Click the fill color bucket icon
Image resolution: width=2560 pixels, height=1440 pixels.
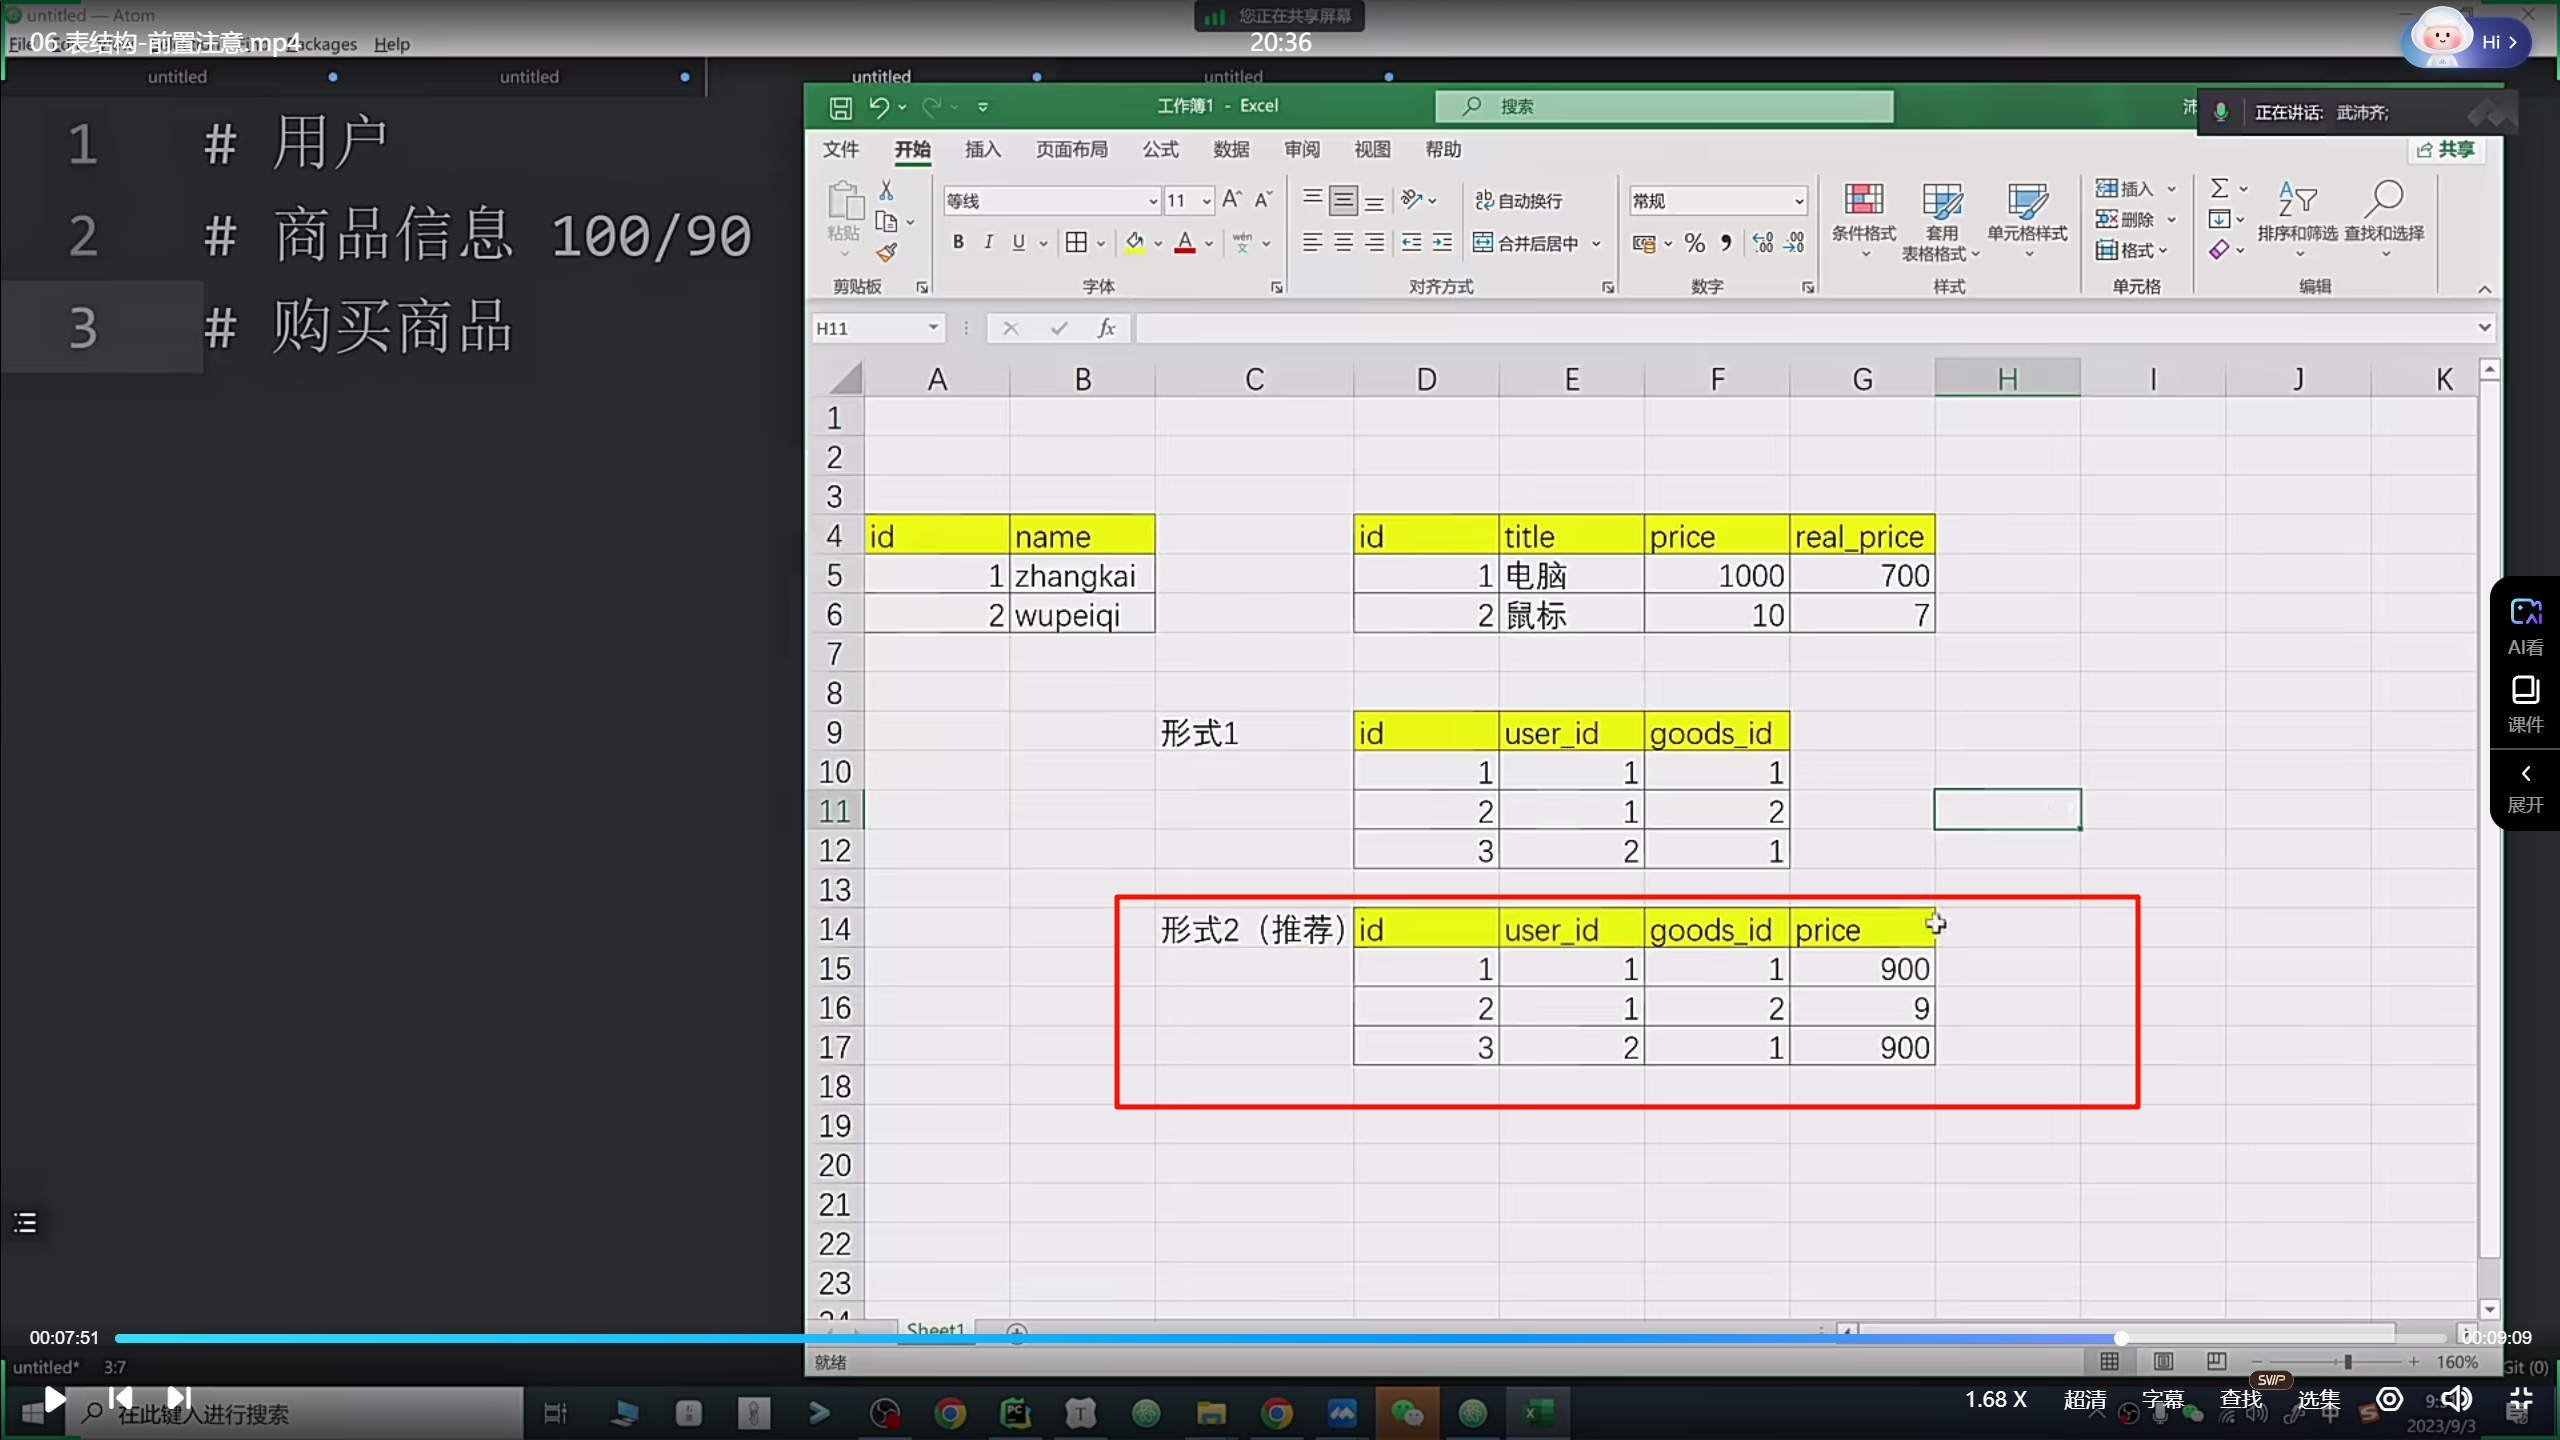click(x=1134, y=242)
